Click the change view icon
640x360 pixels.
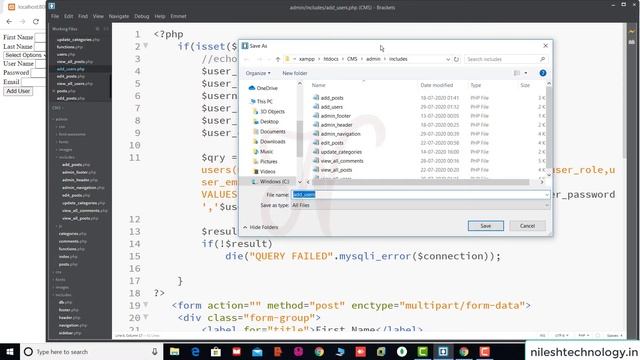coord(517,73)
